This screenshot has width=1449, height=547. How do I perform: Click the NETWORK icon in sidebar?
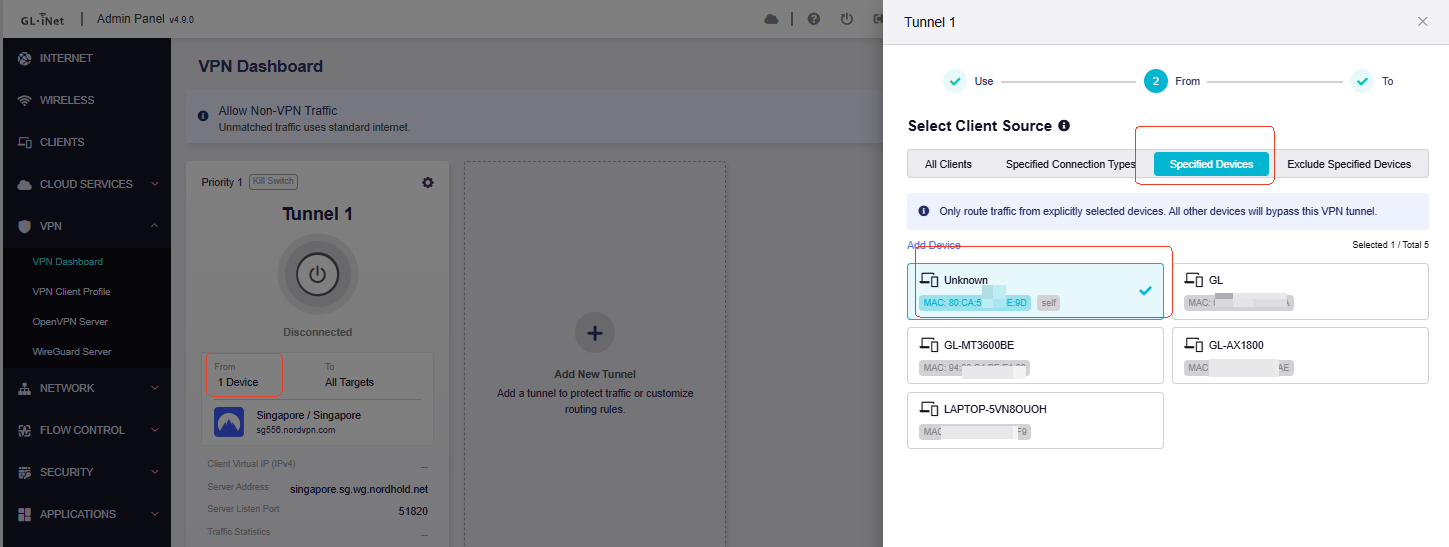tap(25, 388)
